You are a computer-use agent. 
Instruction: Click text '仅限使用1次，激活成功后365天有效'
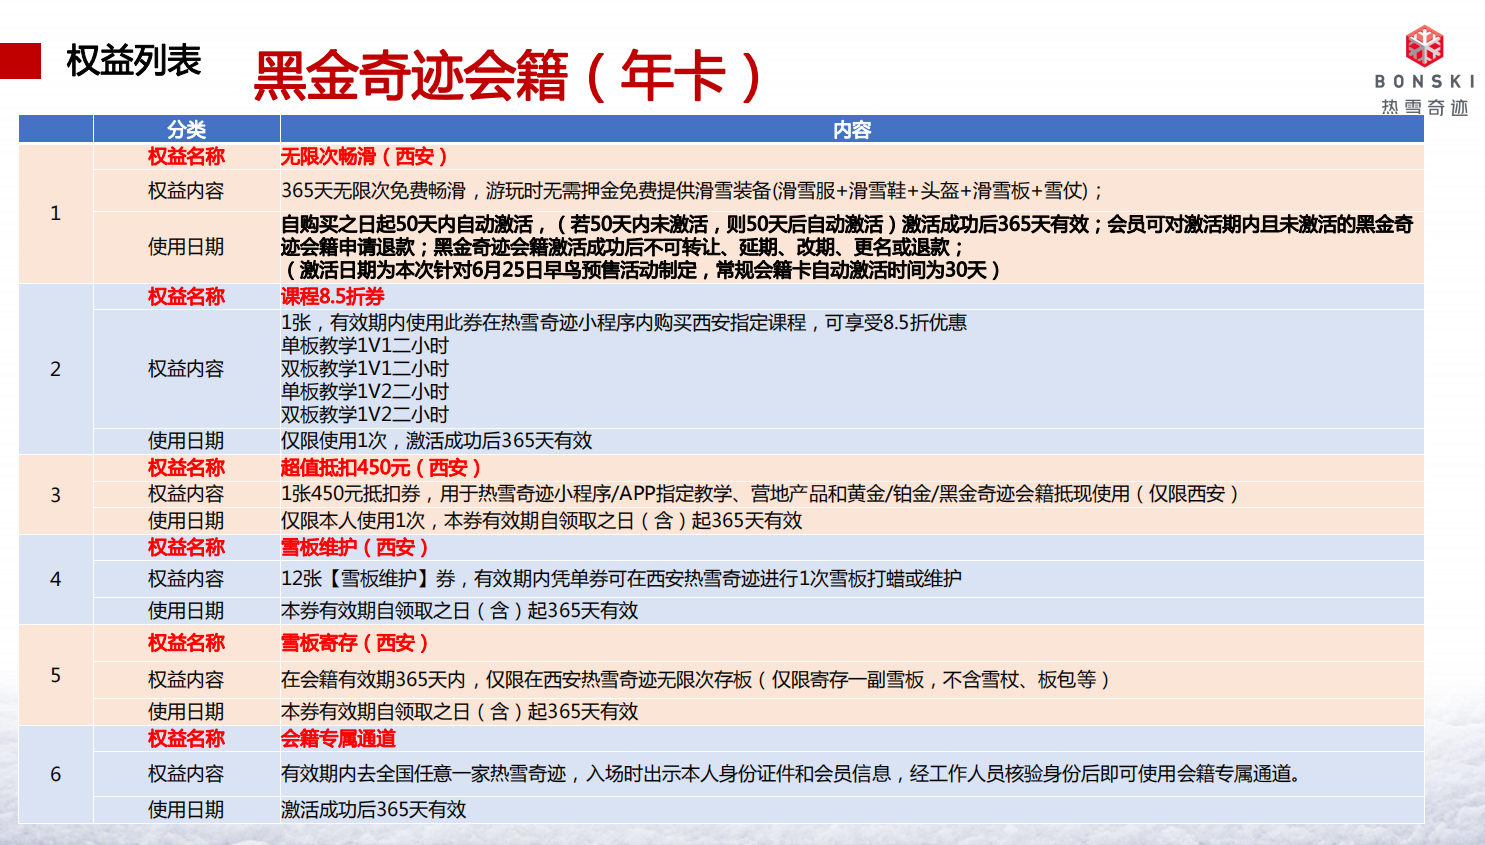(x=437, y=441)
